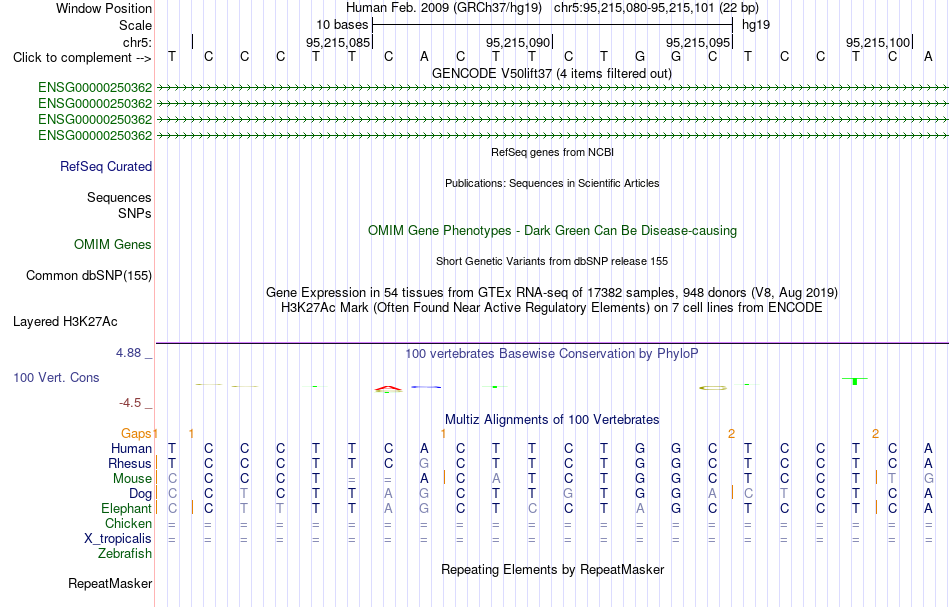Click the 4.88 upper scale value
The height and width of the screenshot is (607, 950).
[128, 353]
